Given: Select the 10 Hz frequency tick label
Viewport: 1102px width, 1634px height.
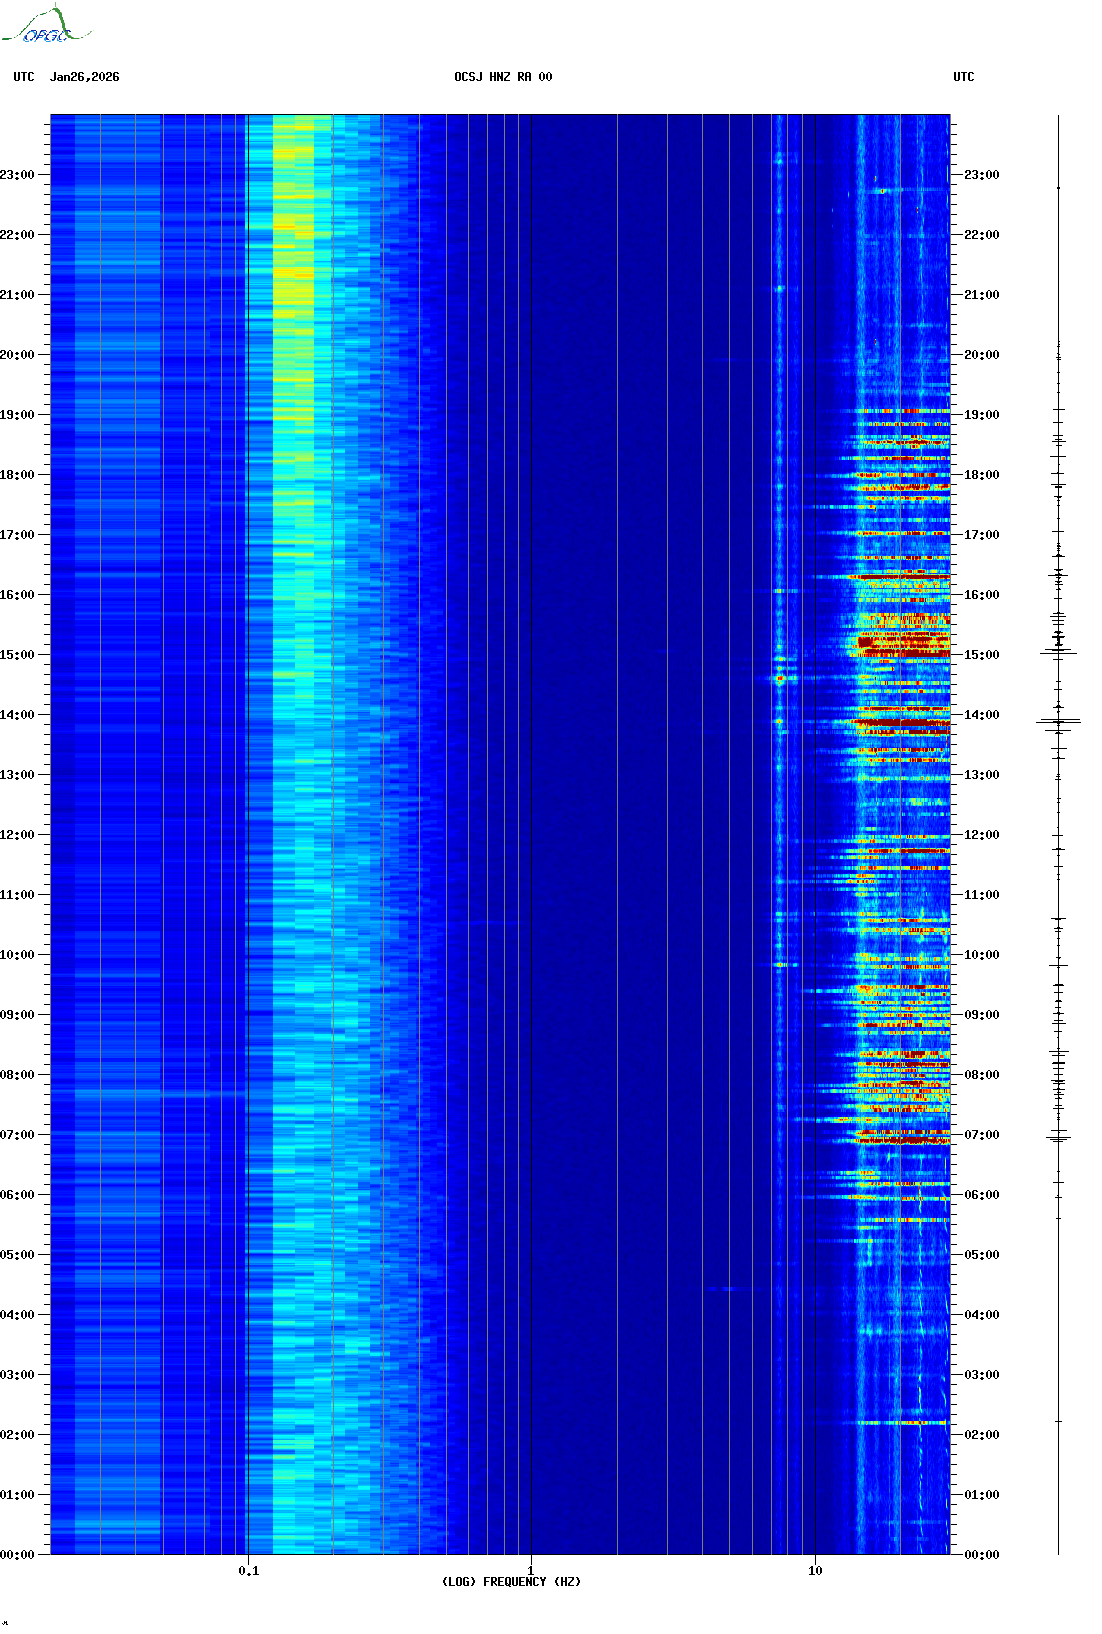Looking at the screenshot, I should [815, 1570].
